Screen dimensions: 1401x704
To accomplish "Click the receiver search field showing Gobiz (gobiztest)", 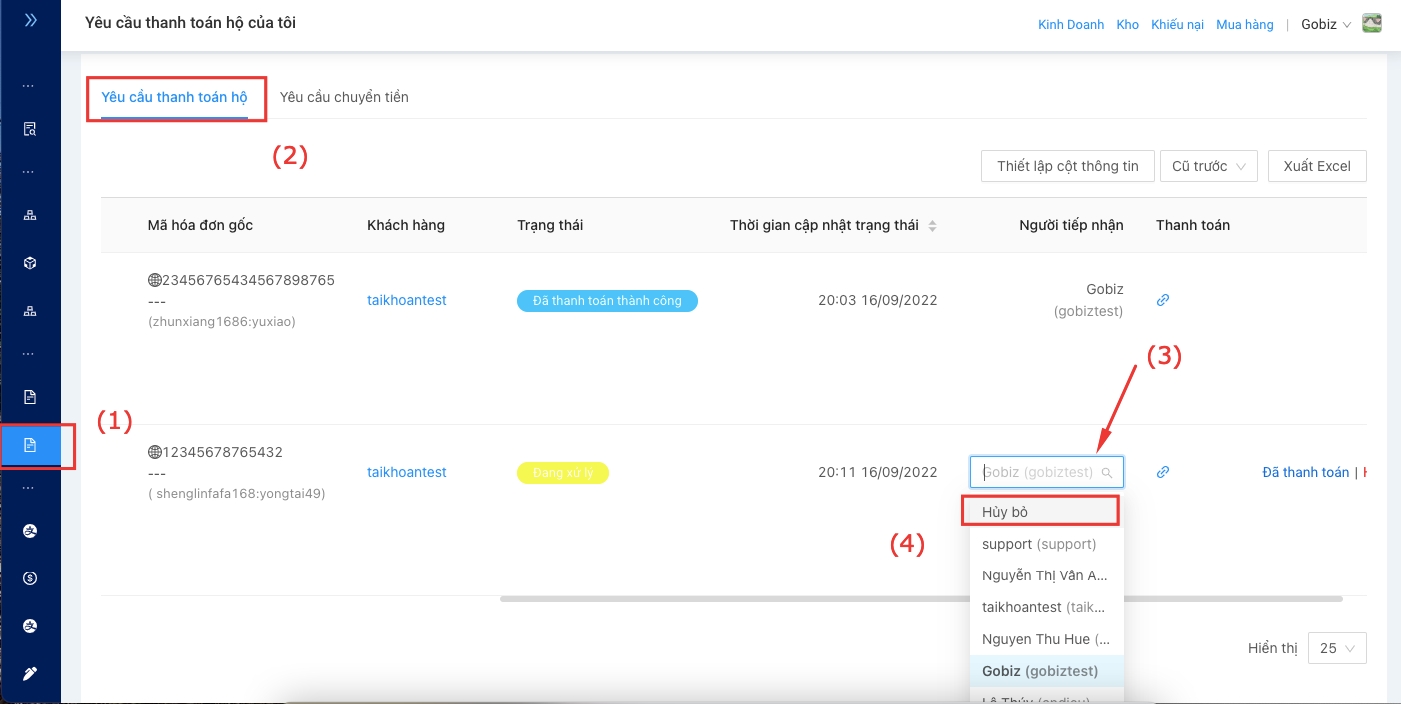I will (1040, 472).
